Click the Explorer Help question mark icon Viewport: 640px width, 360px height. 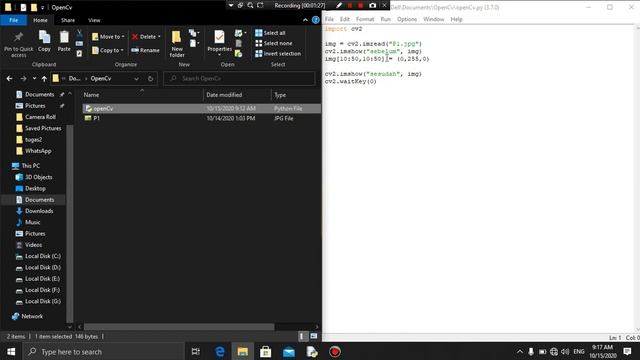tap(316, 20)
